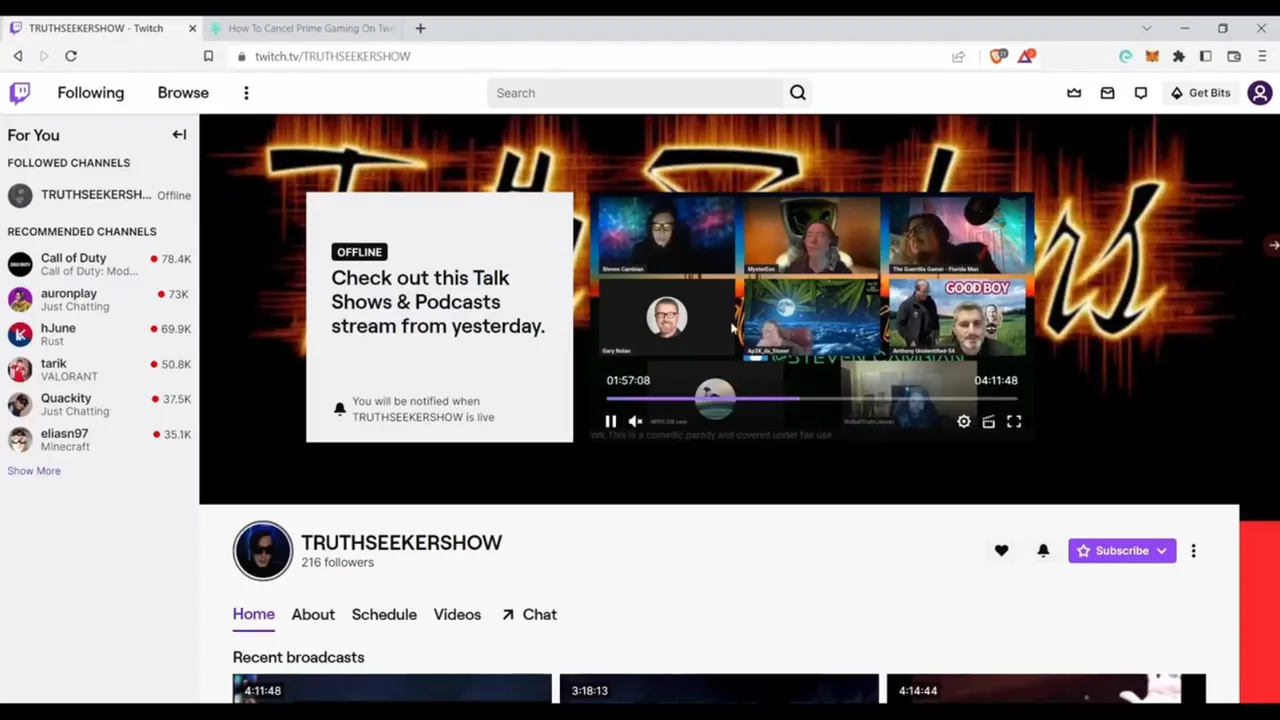Pause the video player
Screen dimensions: 1280x720
610,422
